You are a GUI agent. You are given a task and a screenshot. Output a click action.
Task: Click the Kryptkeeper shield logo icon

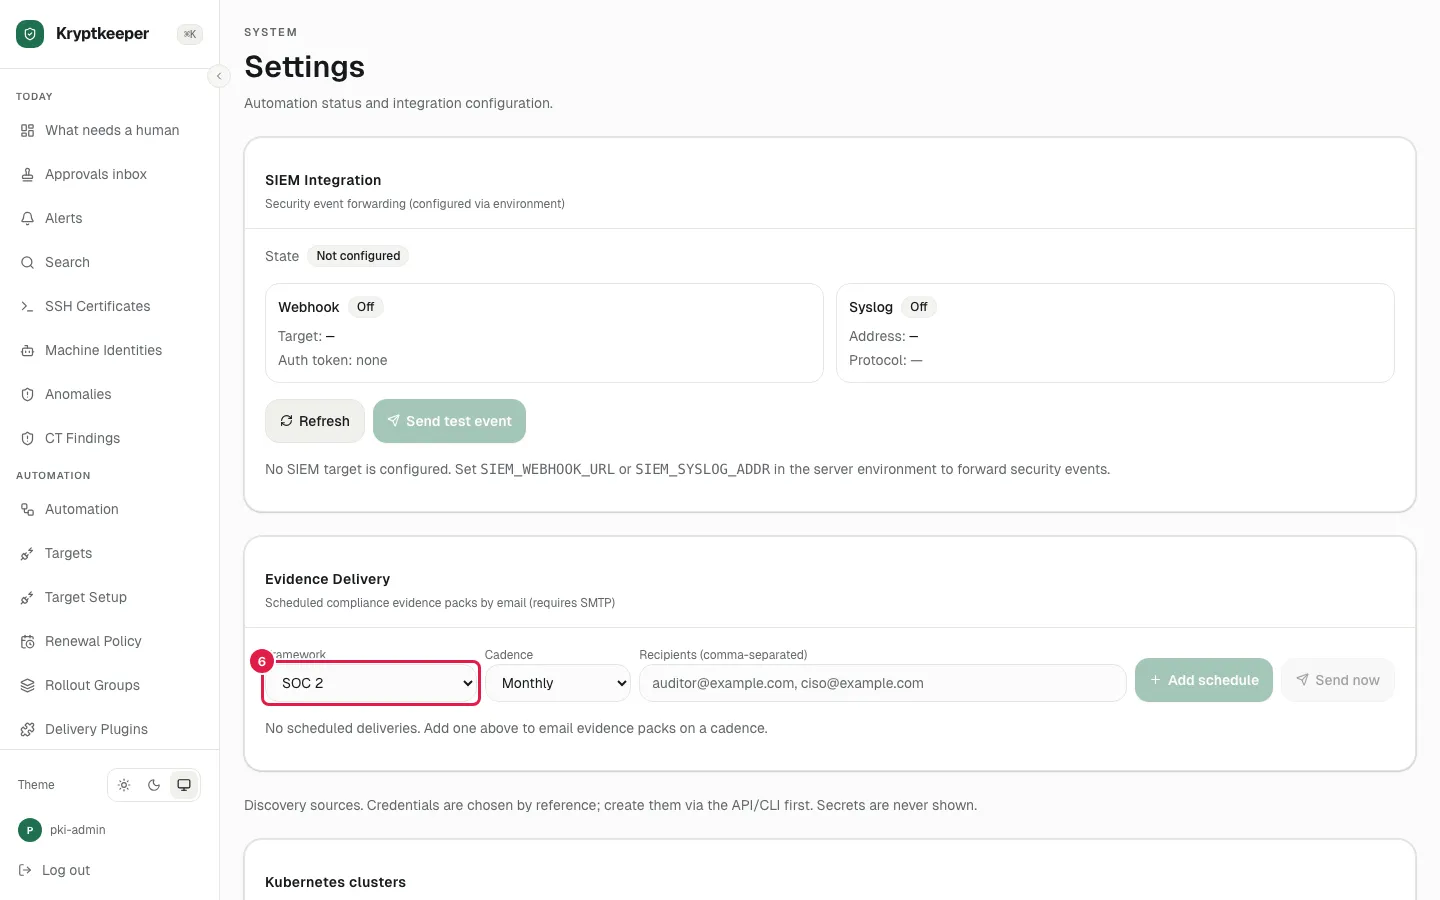point(30,34)
